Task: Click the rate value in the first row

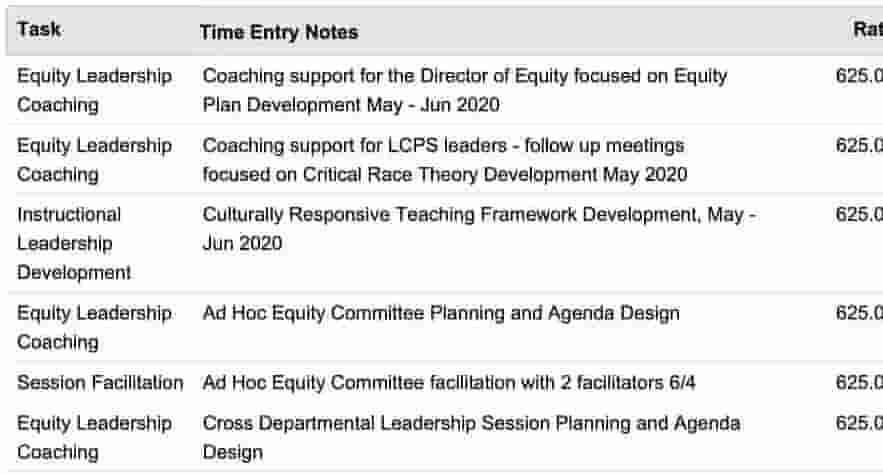Action: tap(859, 76)
